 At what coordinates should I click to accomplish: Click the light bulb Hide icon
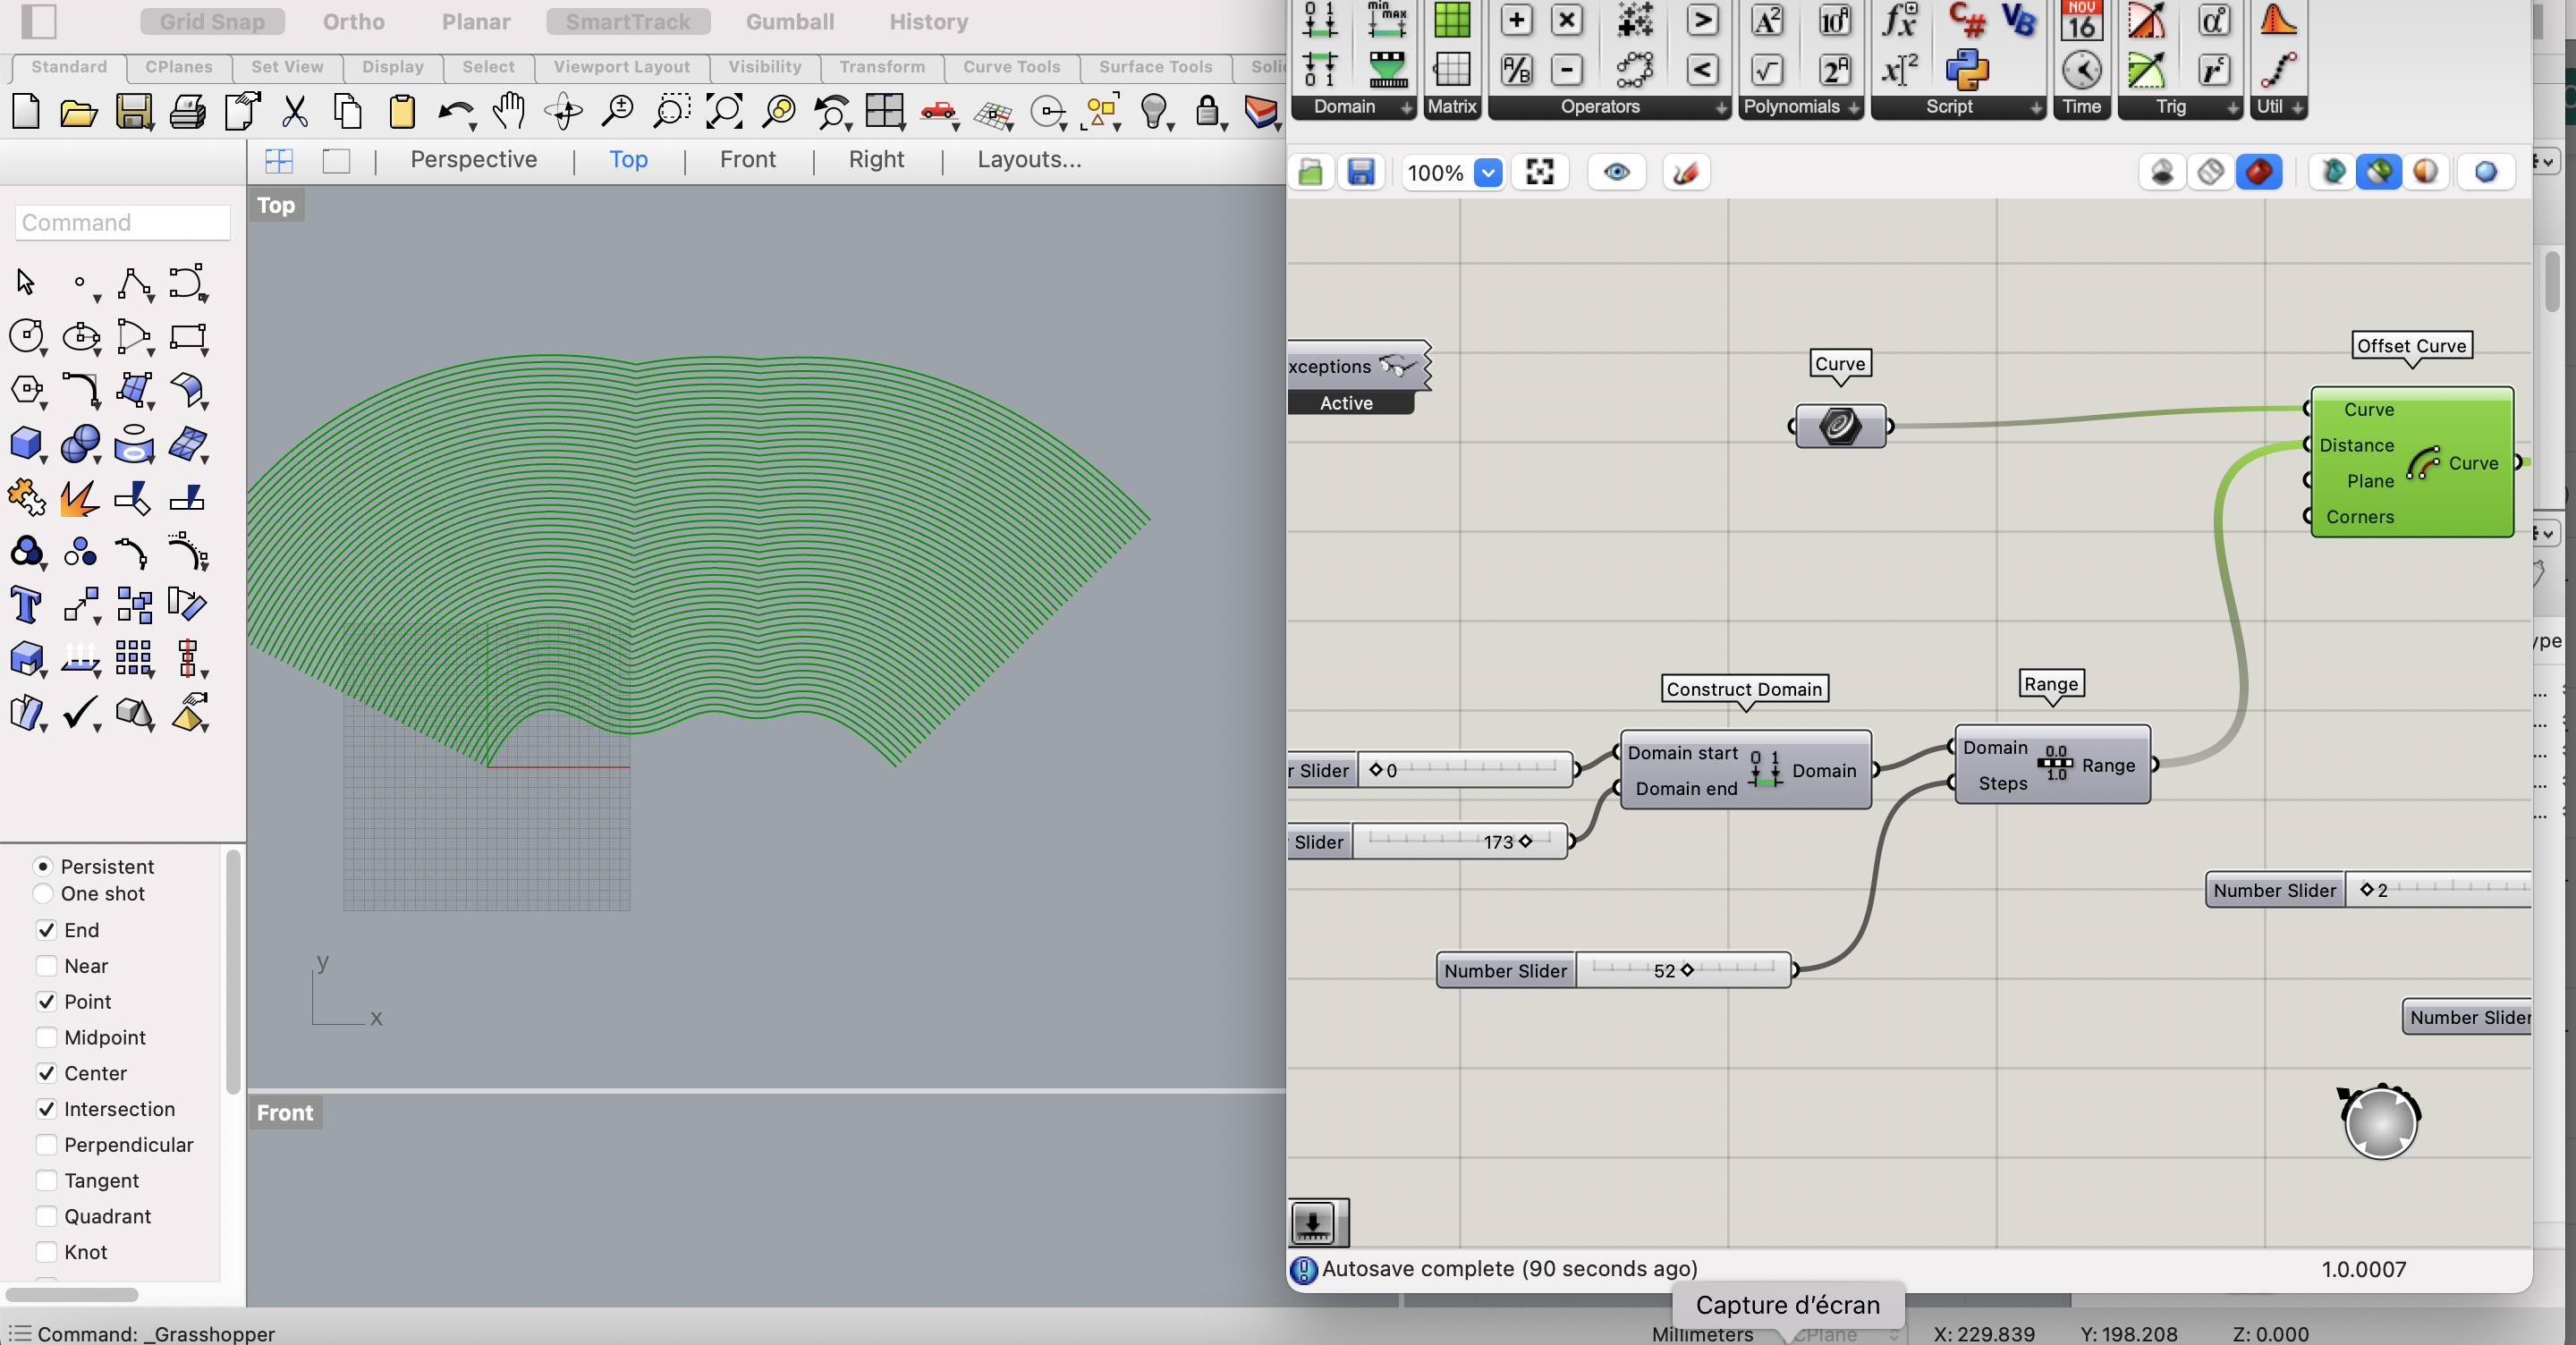pyautogui.click(x=1154, y=112)
